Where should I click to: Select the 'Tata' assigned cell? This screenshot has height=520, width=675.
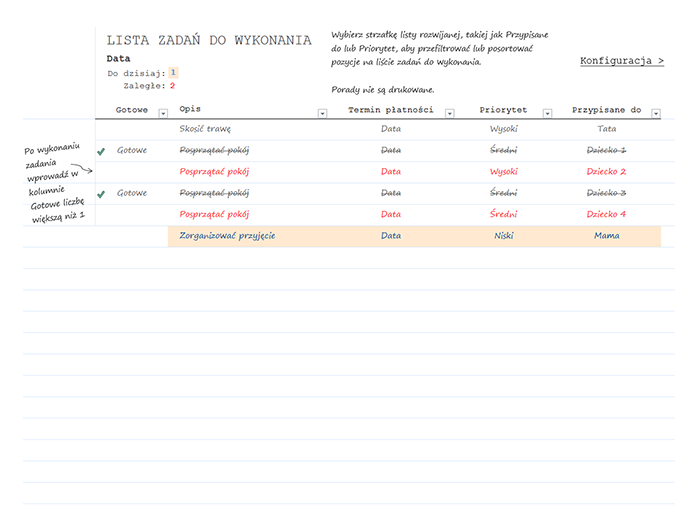pos(607,129)
